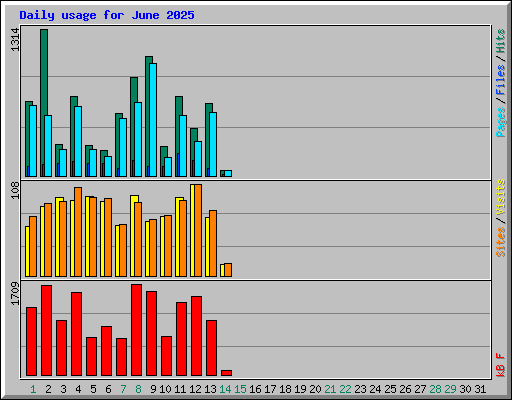The height and width of the screenshot is (400, 512).
Task: Select the orange sites bar for day 4
Action: tap(78, 232)
